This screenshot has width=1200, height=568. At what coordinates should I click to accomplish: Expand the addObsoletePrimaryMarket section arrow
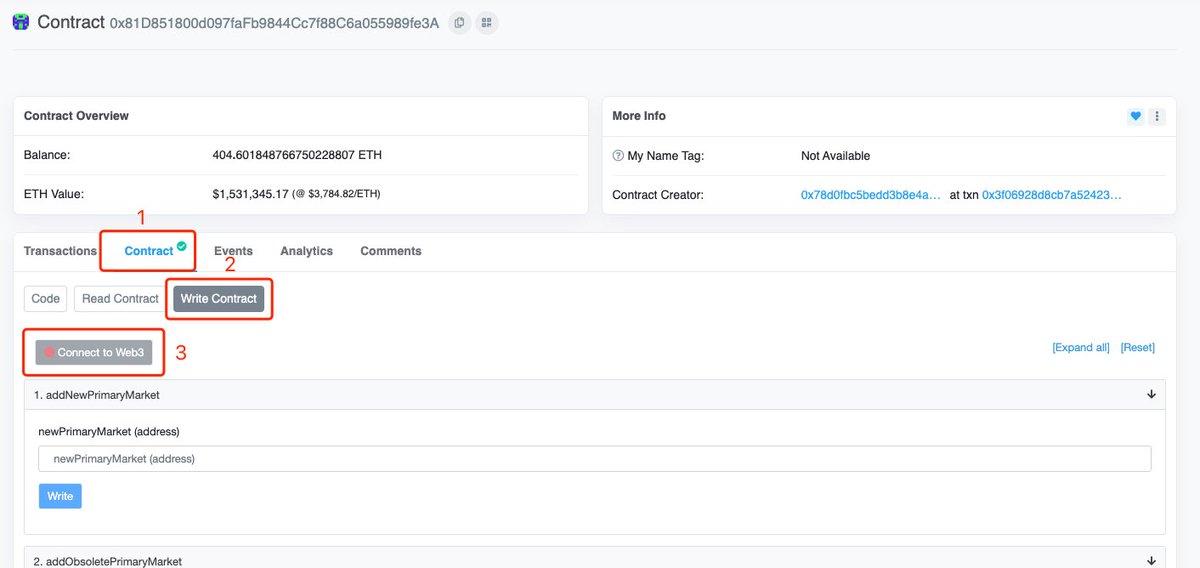[1152, 561]
